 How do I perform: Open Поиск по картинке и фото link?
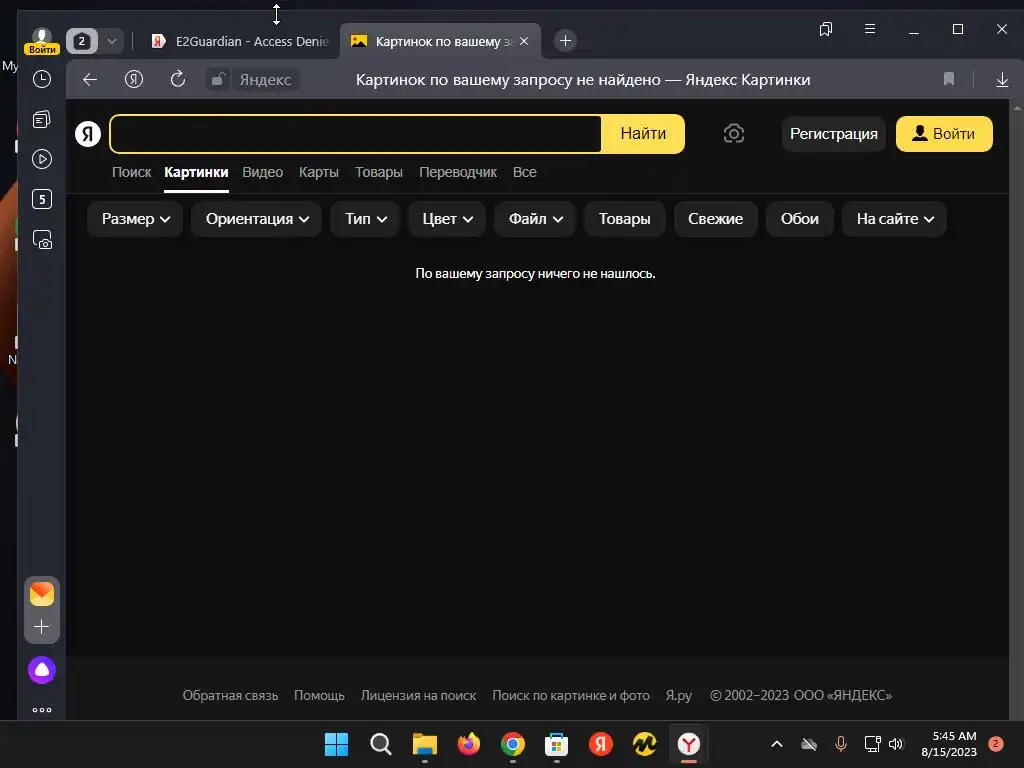click(x=571, y=696)
